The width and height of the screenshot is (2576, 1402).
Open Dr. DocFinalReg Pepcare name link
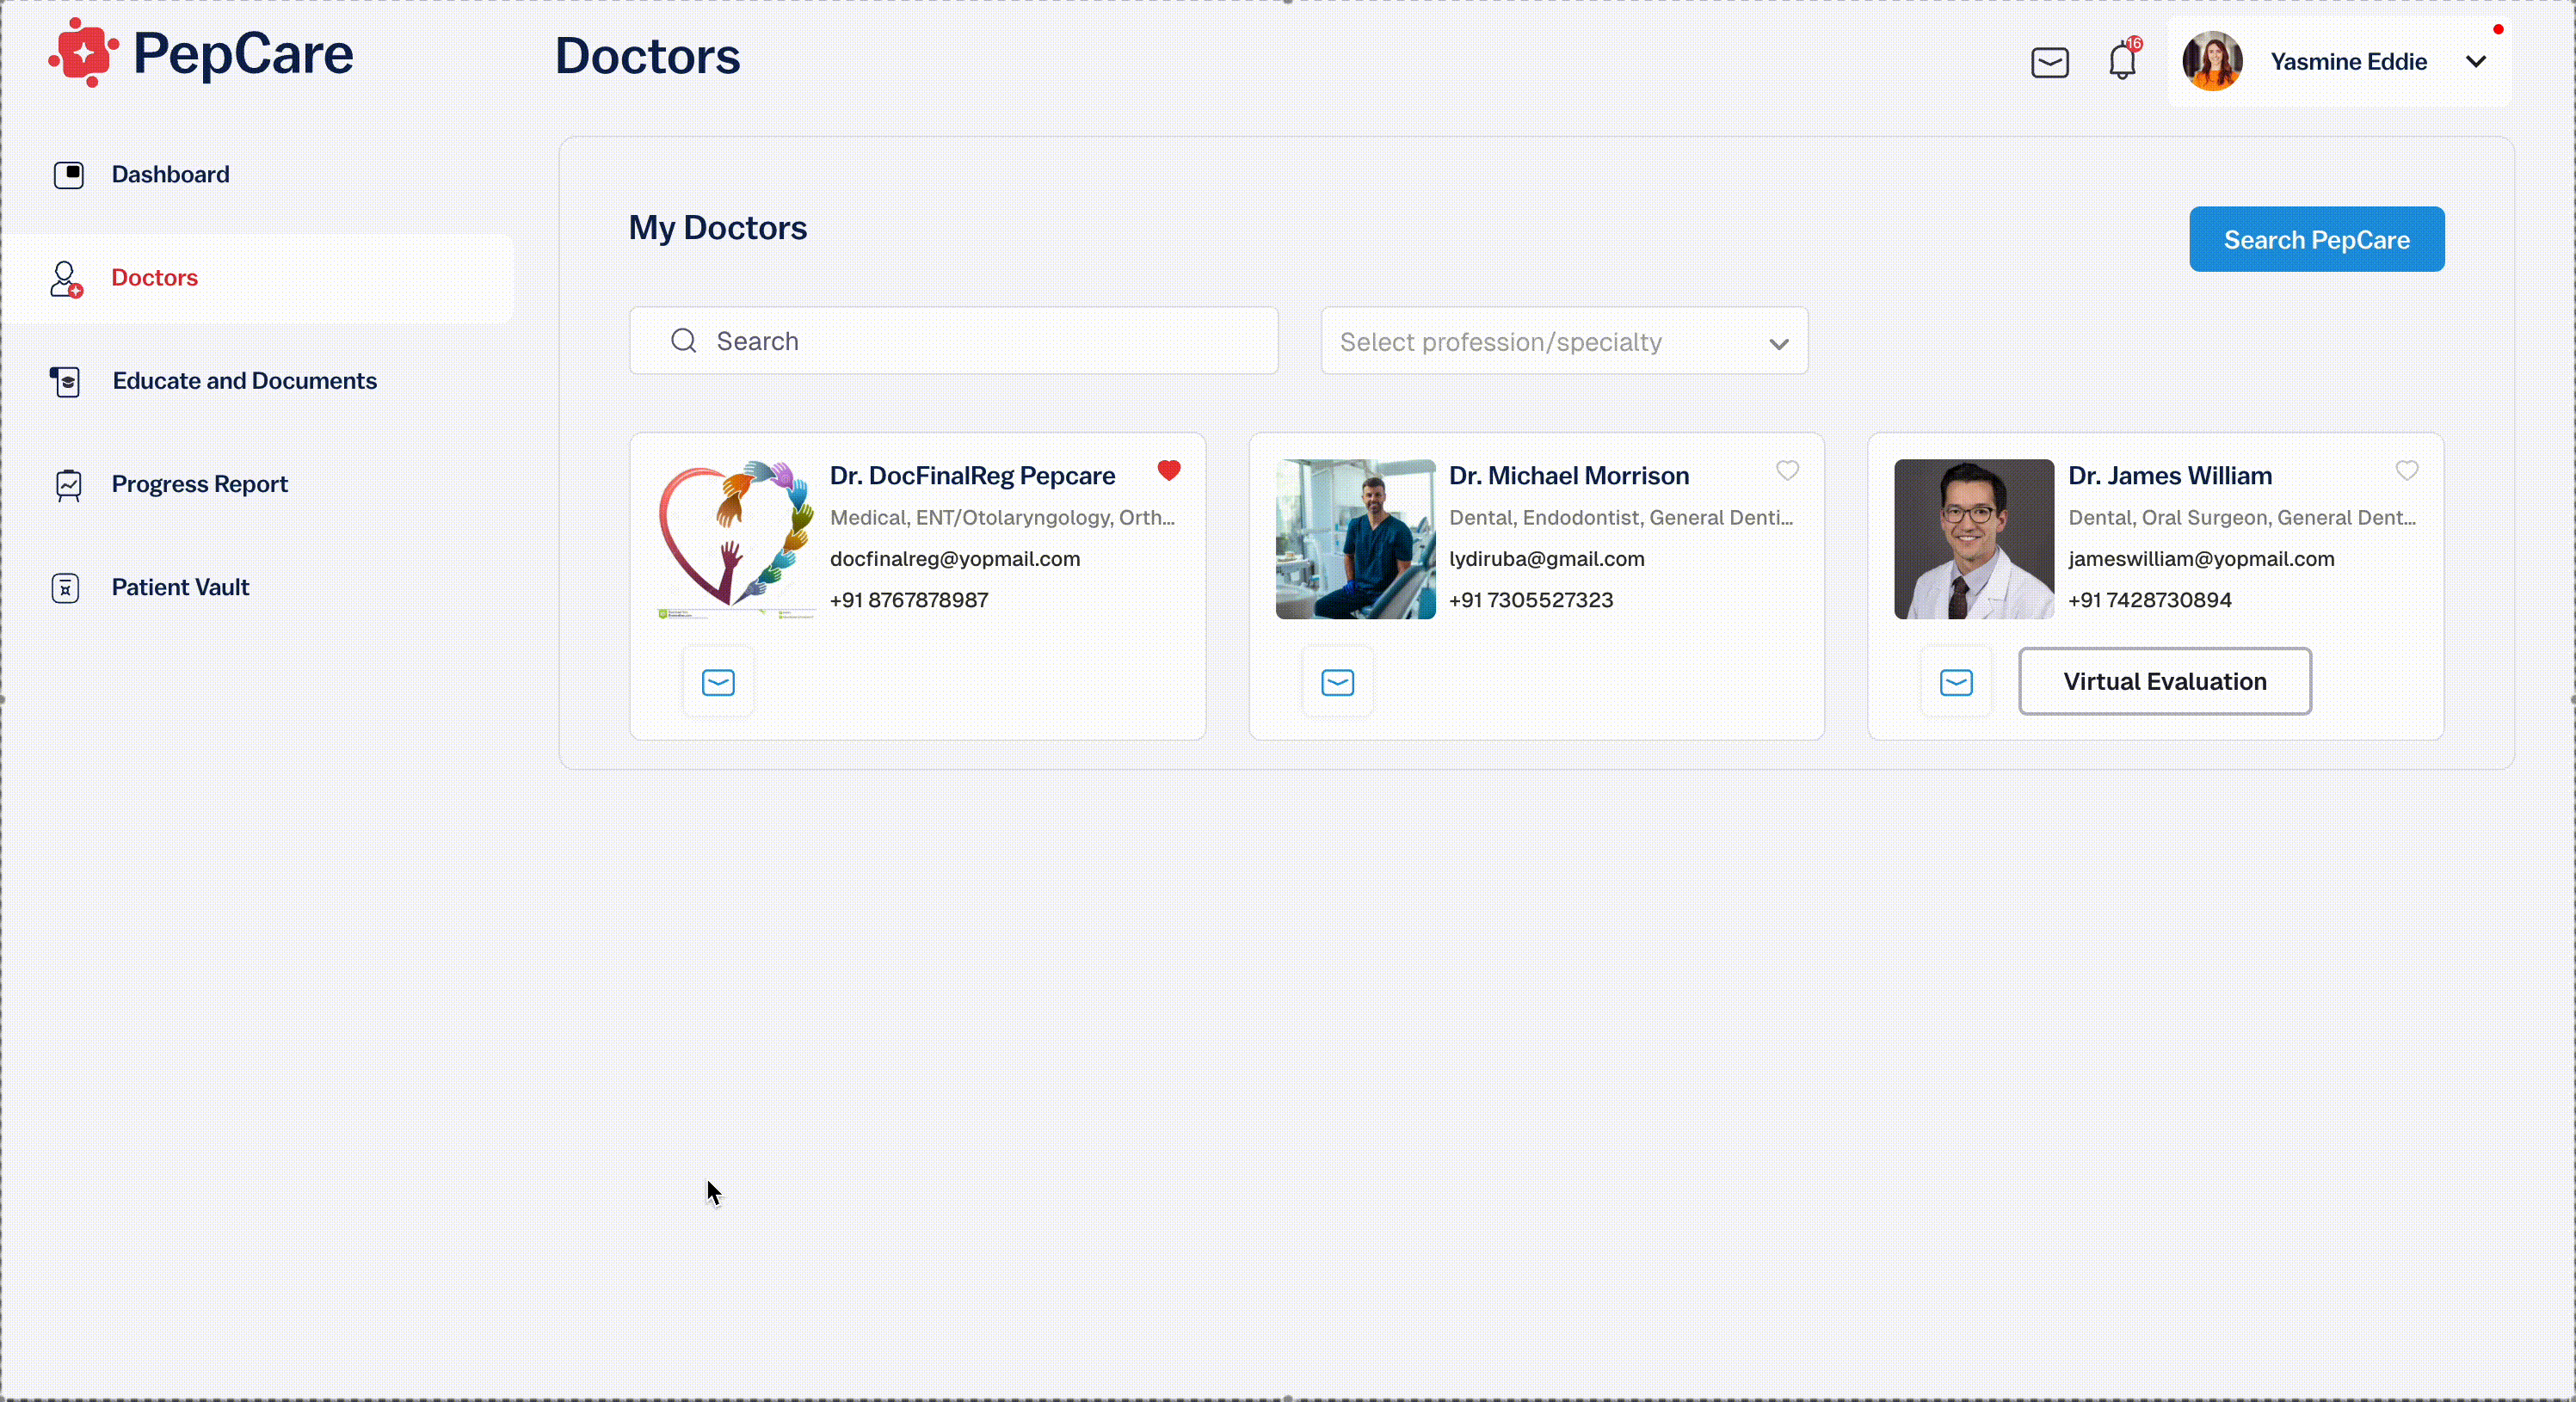point(972,476)
